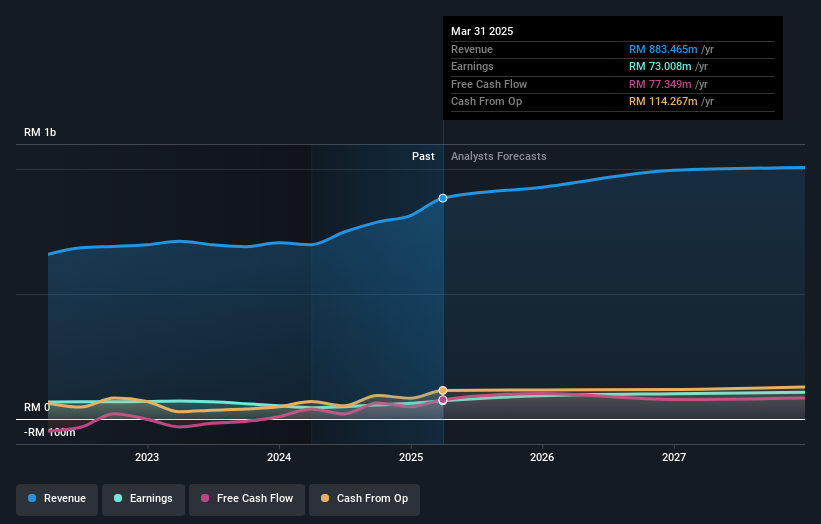Select the 2025 x-axis label

411,458
